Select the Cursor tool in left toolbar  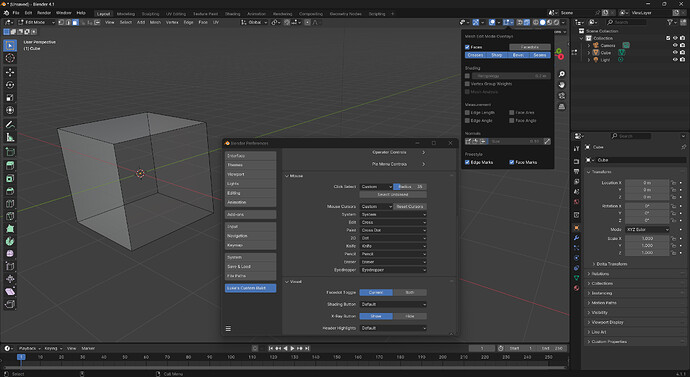pos(10,58)
